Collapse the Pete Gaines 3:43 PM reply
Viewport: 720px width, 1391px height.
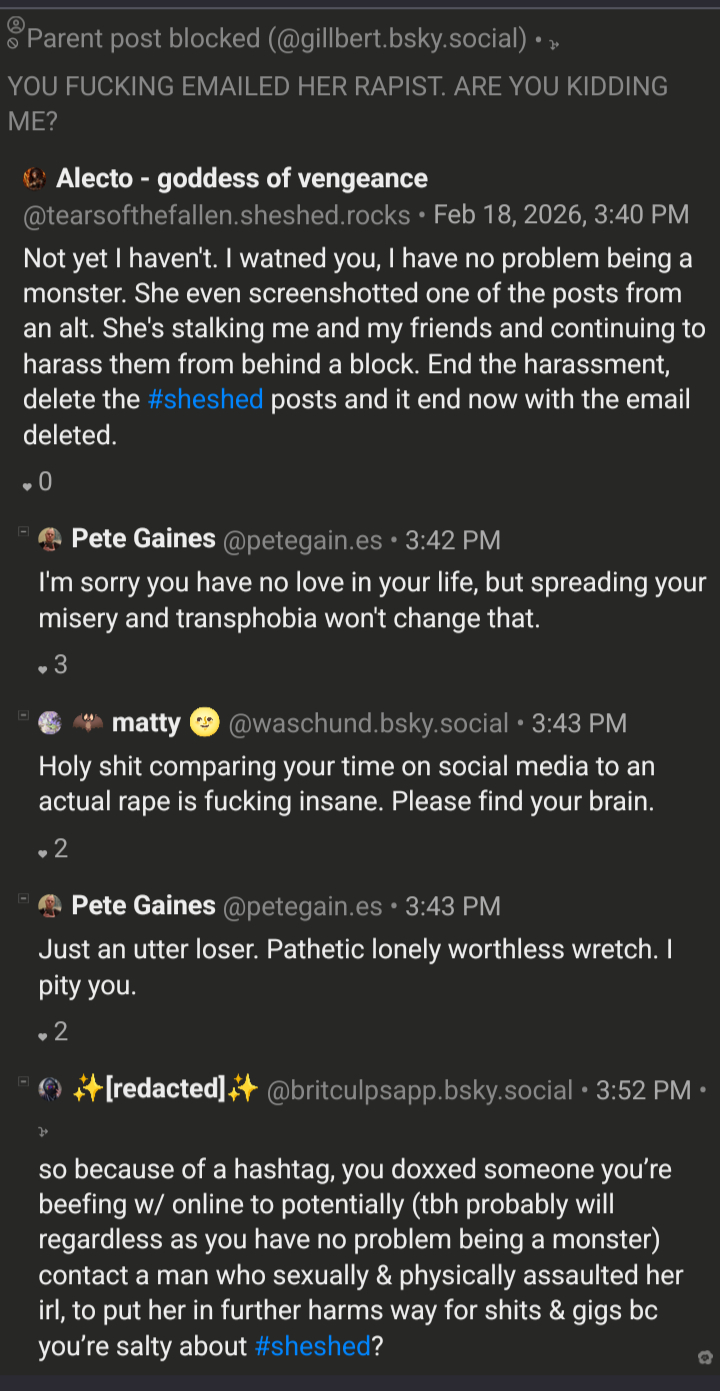click(22, 898)
